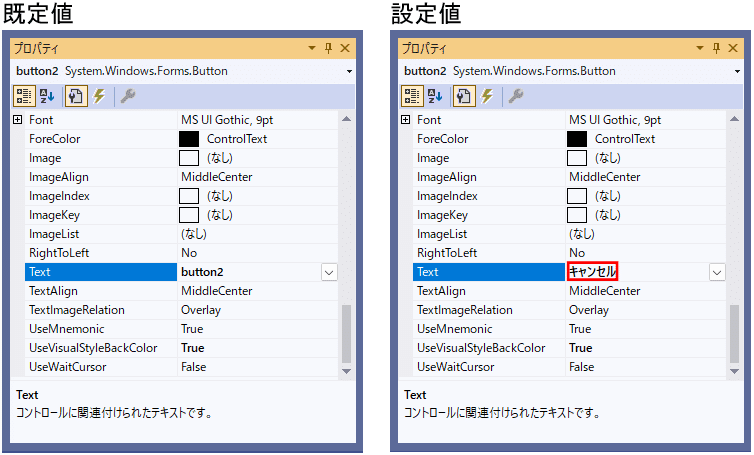Select TextImageRelation property in right panel
Screen dimensions: 754x455
[489, 310]
